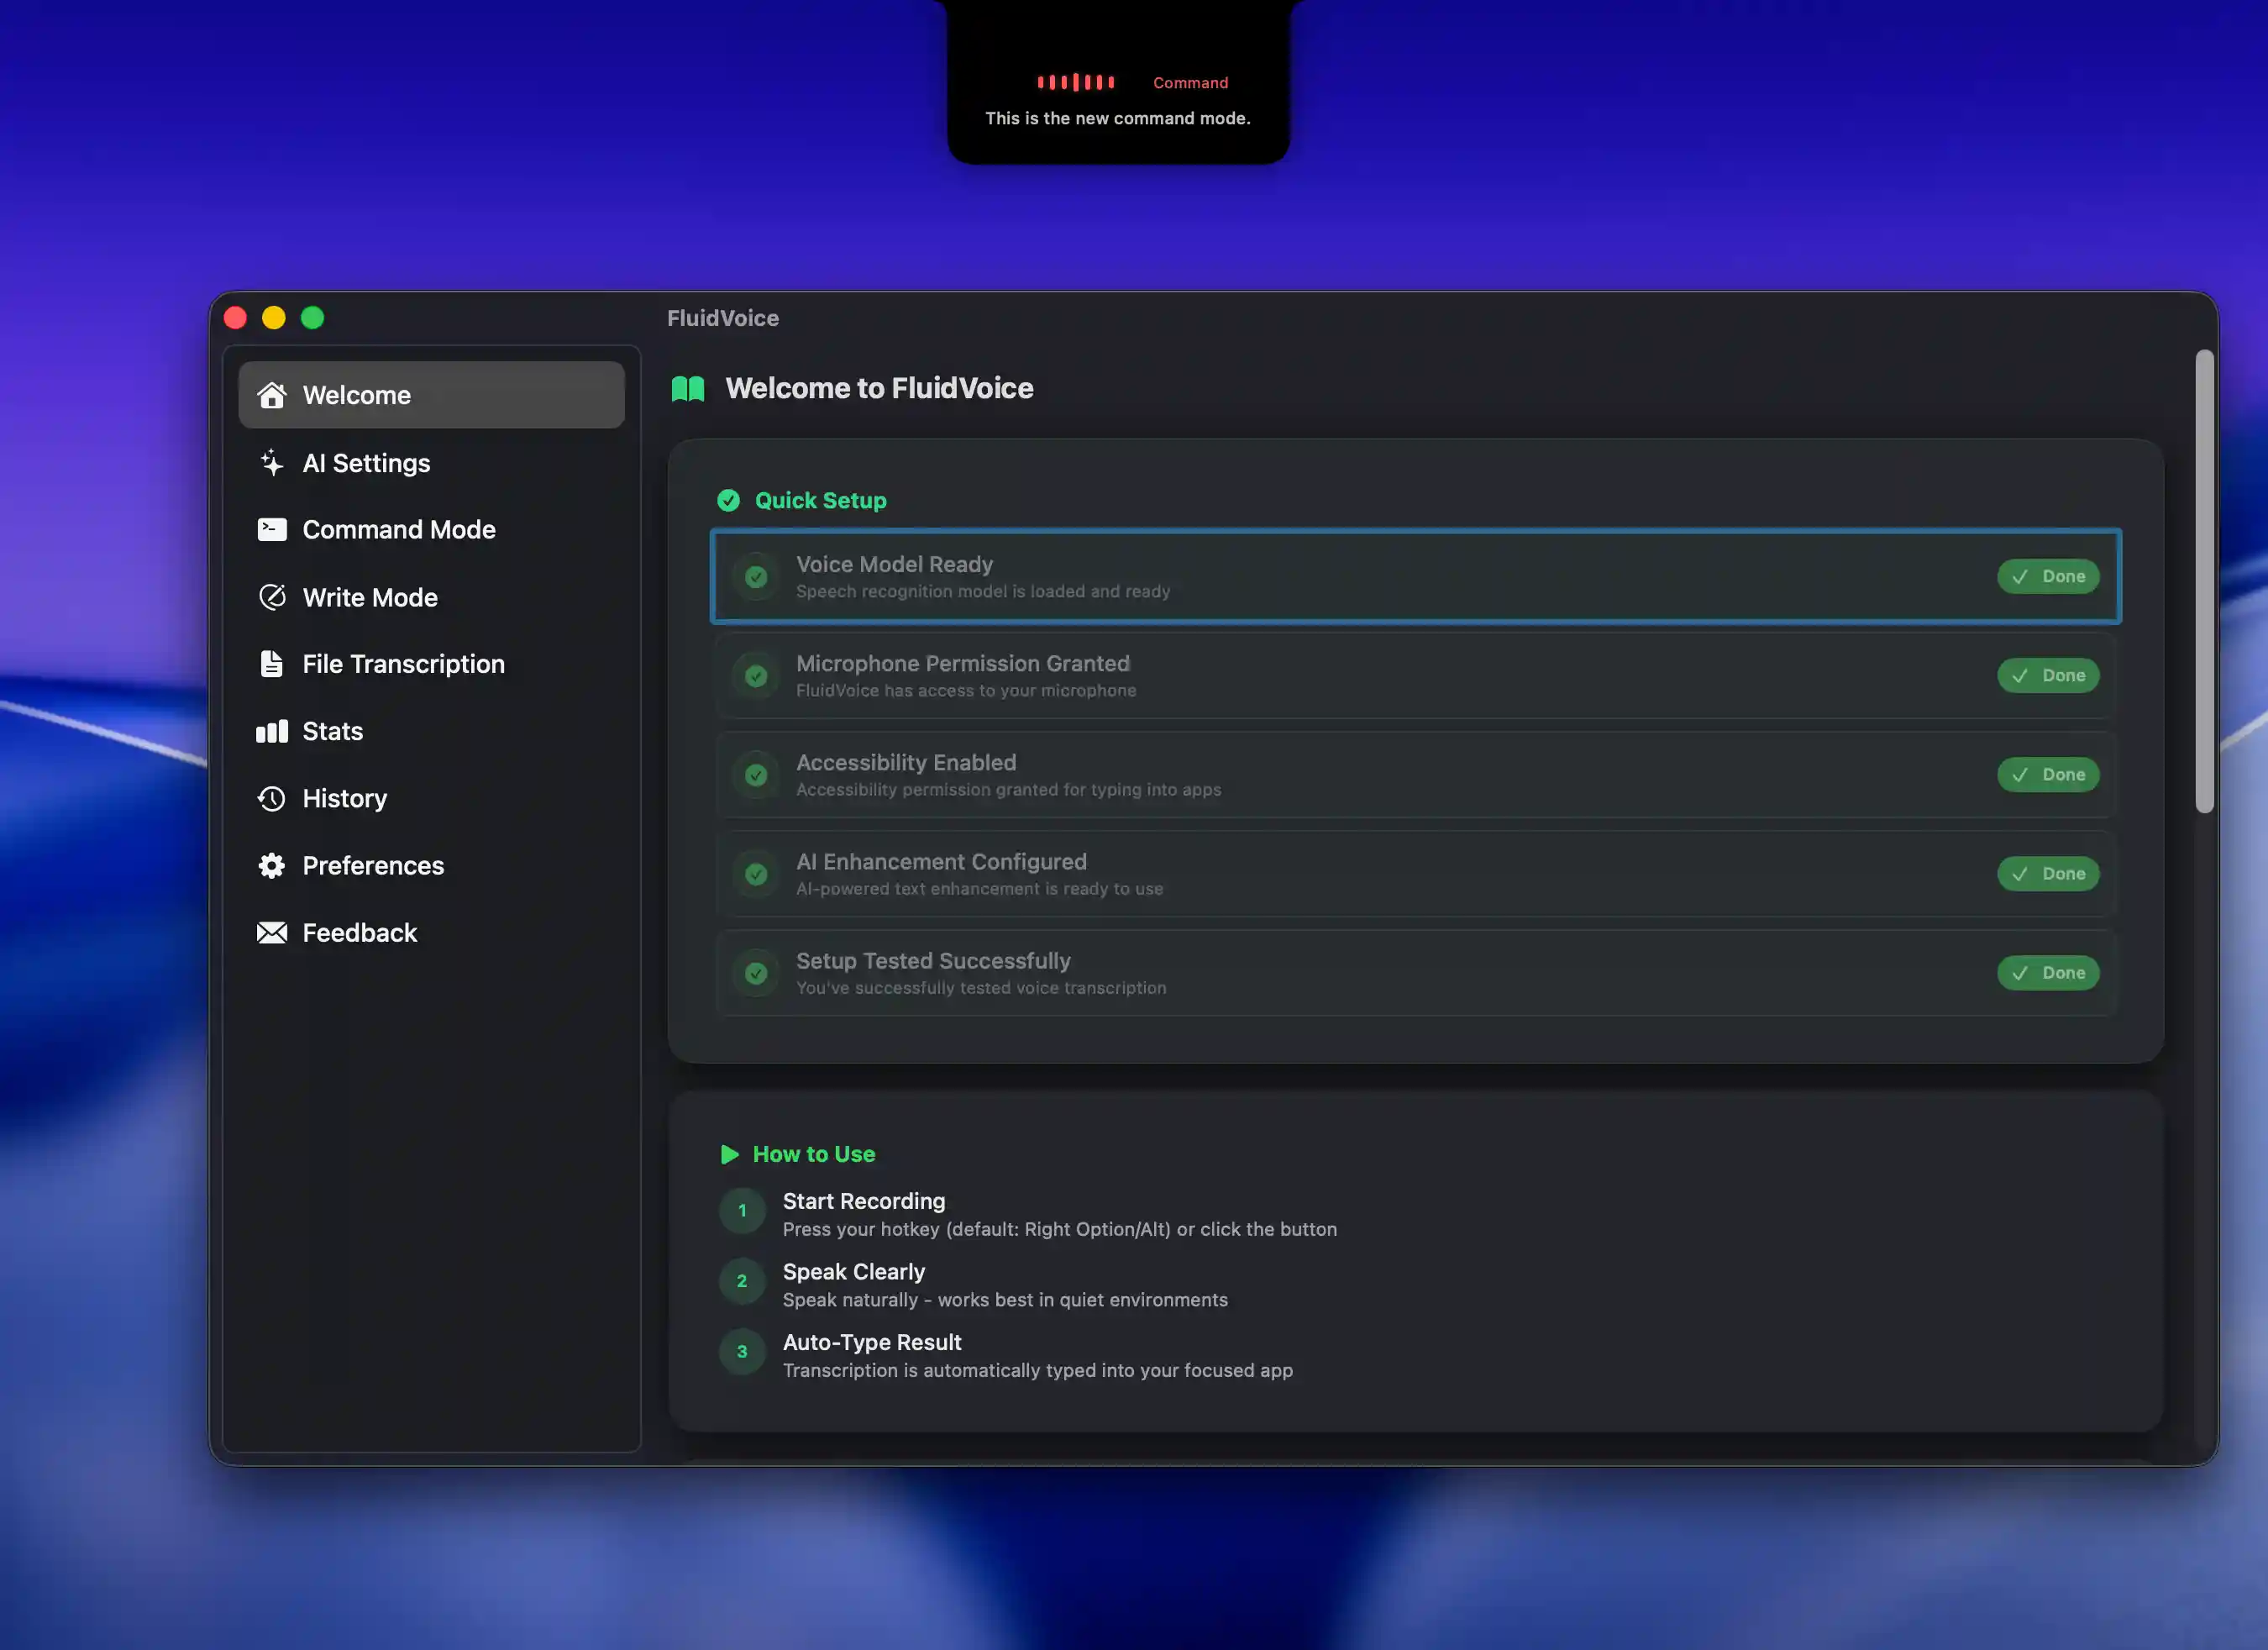2268x1650 pixels.
Task: Select Command Mode in the sidebar
Action: 398,529
